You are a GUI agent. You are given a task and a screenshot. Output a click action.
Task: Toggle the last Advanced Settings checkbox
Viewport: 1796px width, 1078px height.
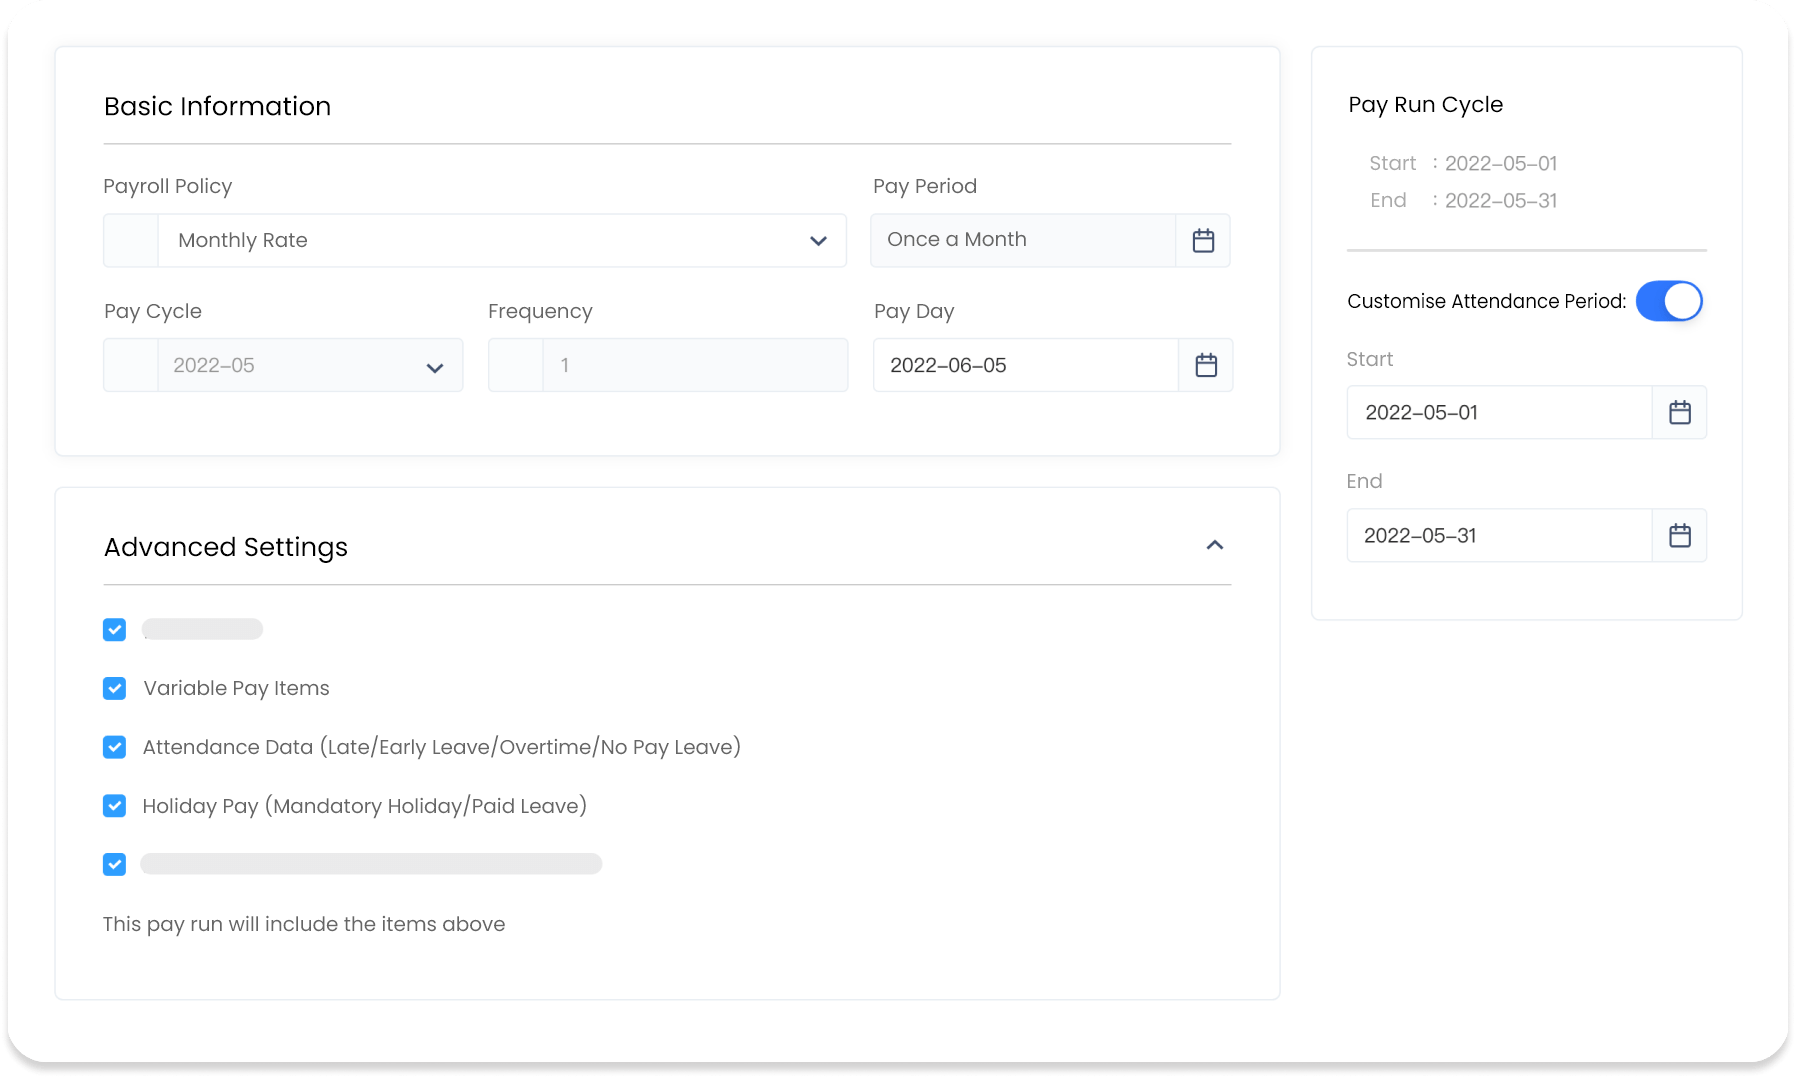(115, 864)
